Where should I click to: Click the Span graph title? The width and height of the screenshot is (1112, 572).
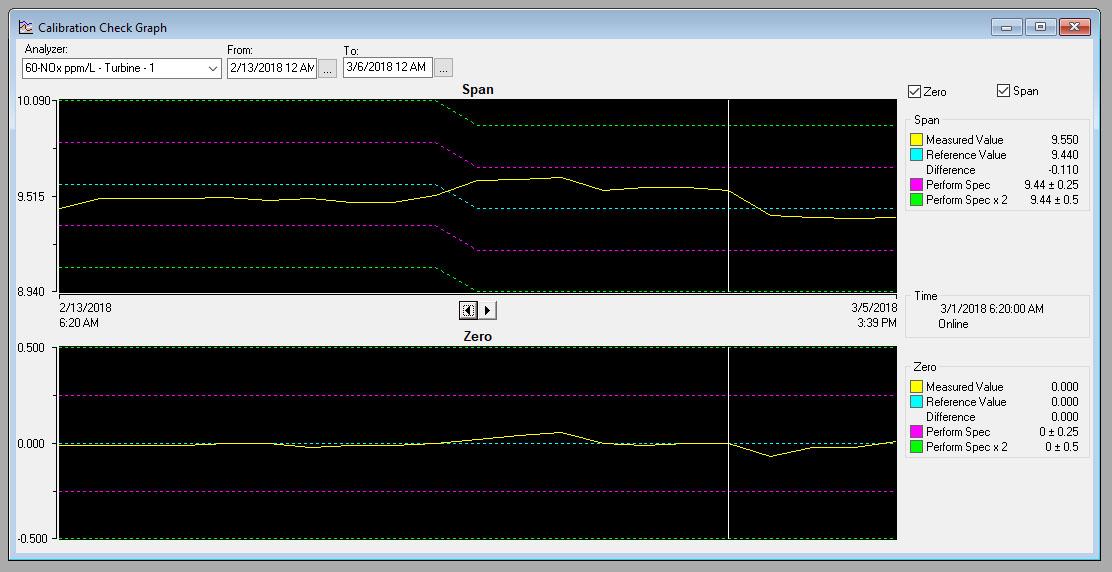(x=478, y=89)
